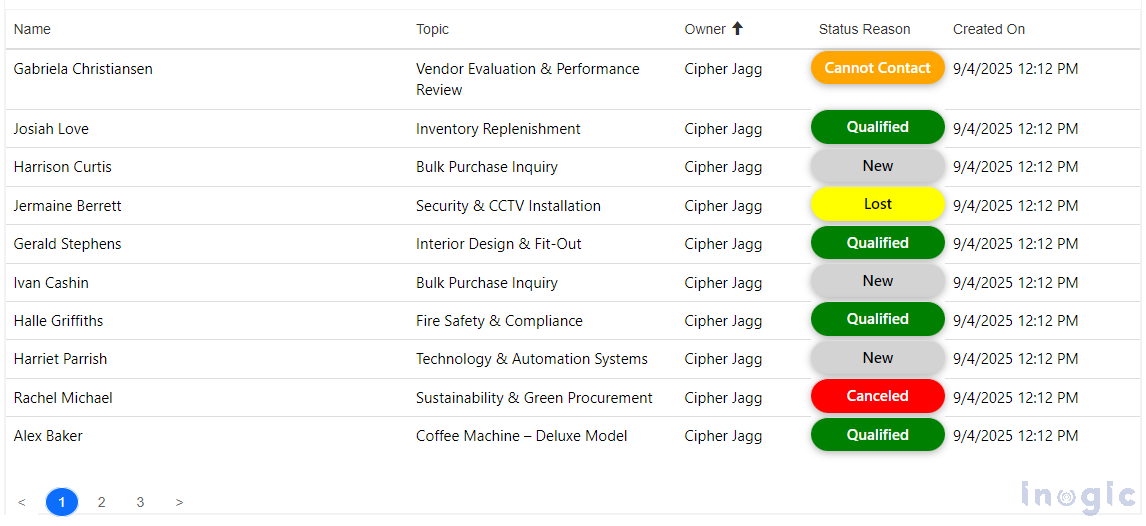Click the red Canceled status badge

[877, 396]
